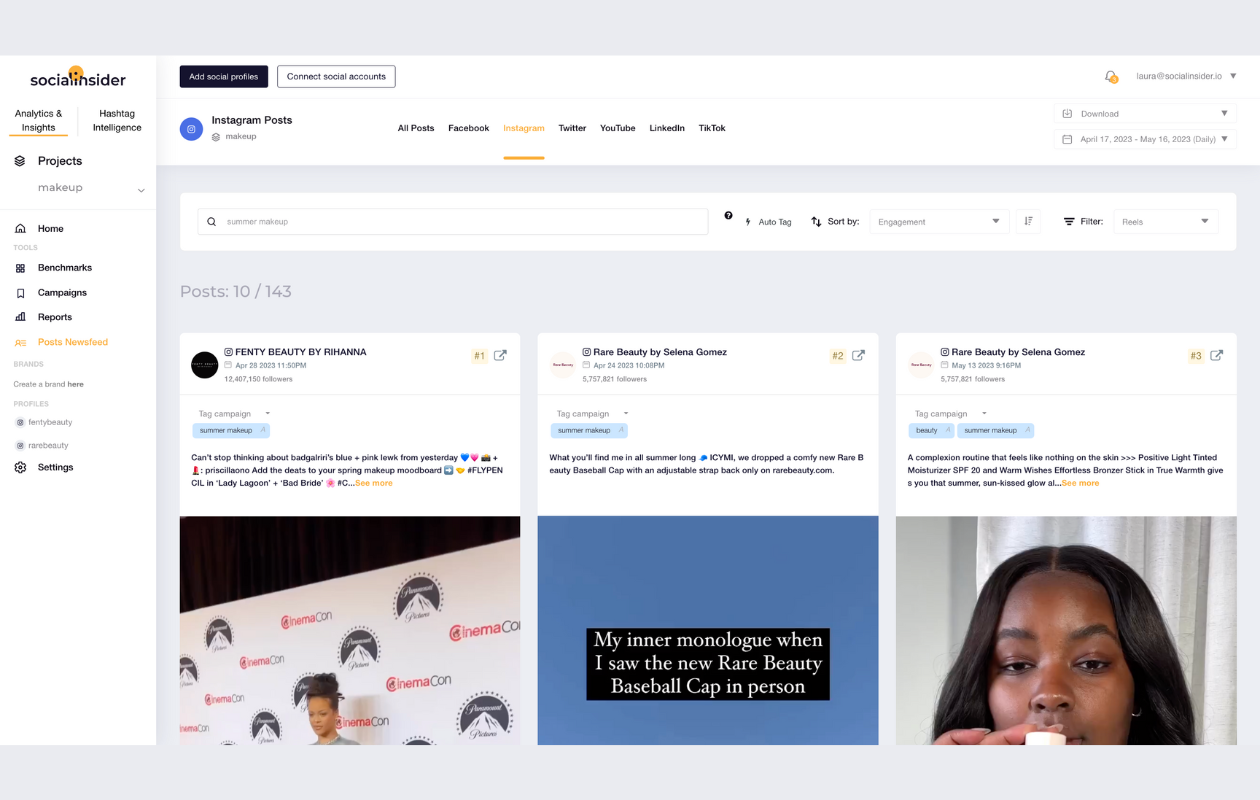The image size is (1260, 800).
Task: Click the Auto Tag lightning button
Action: (768, 222)
